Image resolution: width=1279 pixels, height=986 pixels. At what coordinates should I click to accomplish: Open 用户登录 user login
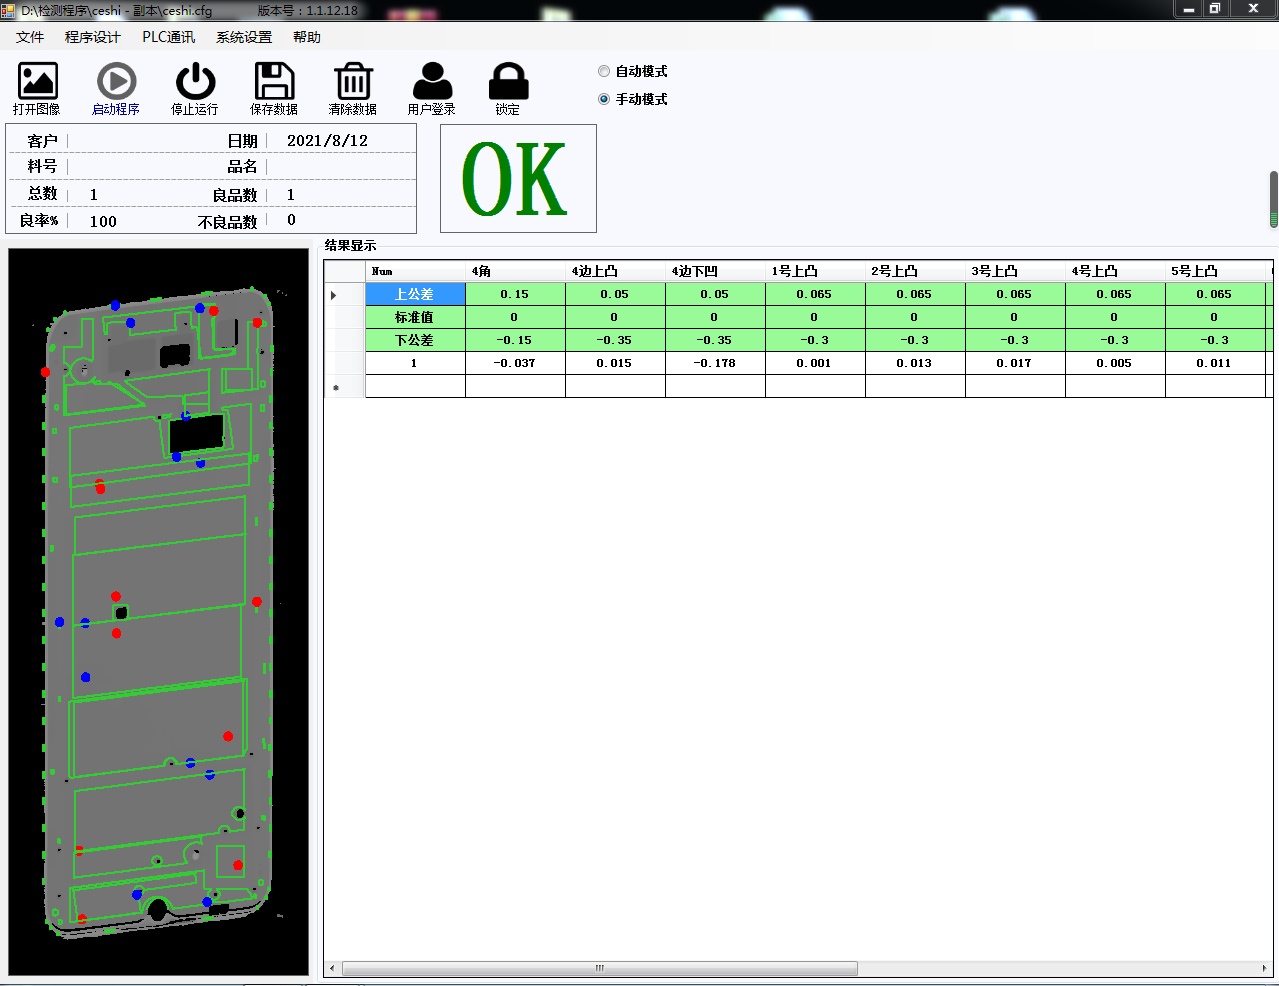click(x=432, y=89)
